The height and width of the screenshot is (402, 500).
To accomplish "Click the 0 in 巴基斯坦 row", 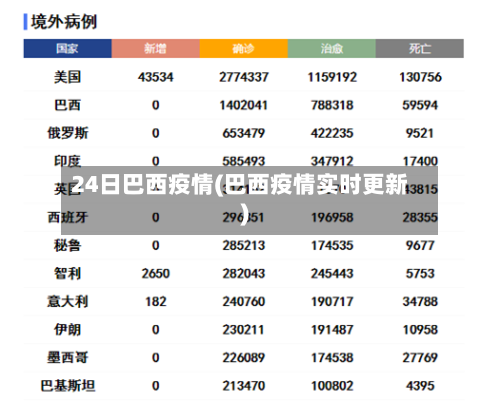I will [156, 386].
